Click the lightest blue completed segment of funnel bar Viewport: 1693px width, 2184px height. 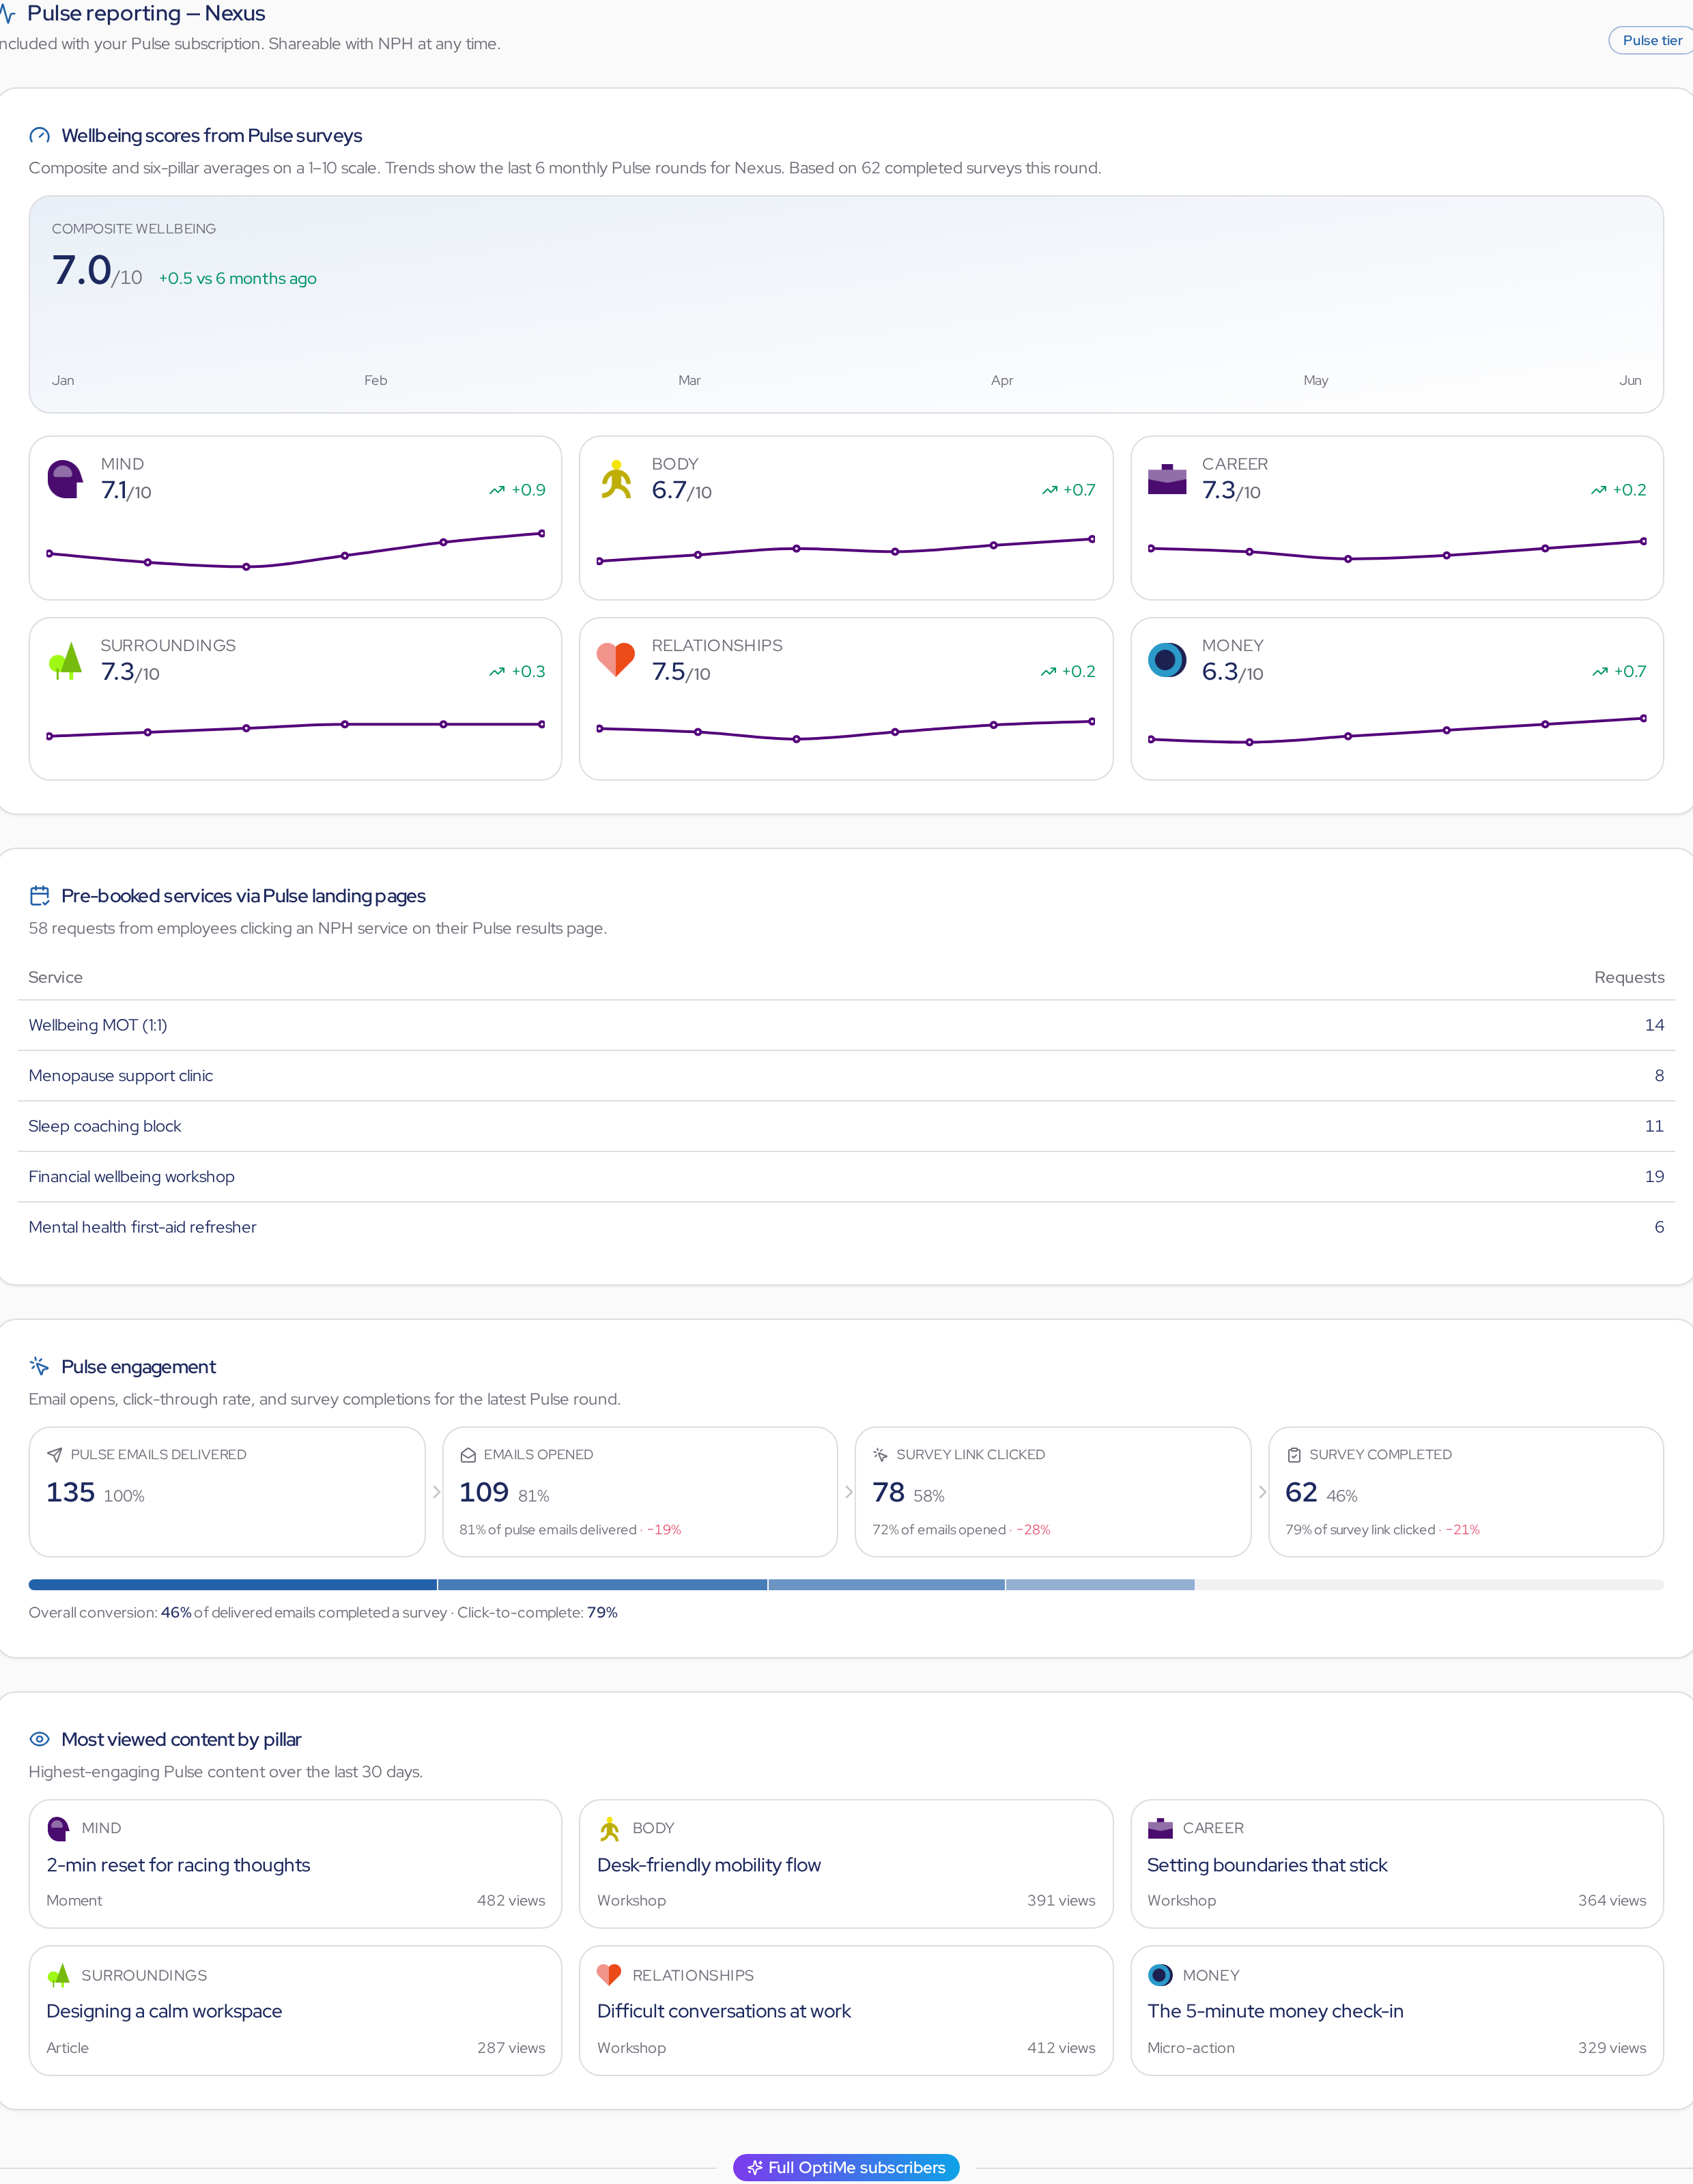tap(1100, 1585)
